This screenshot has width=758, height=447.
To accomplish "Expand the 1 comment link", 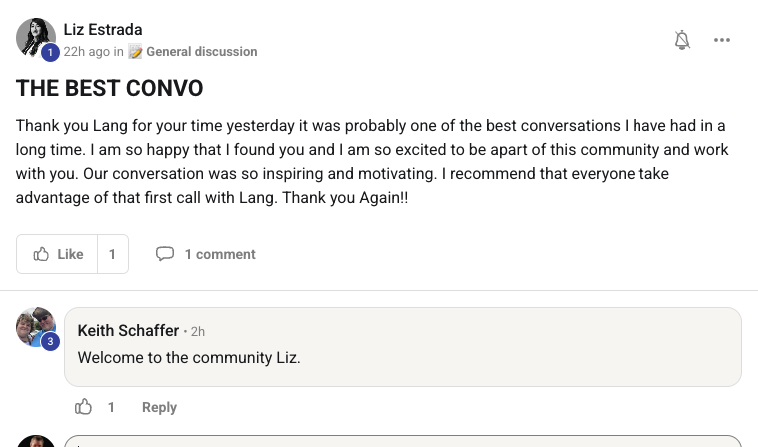I will pos(220,254).
